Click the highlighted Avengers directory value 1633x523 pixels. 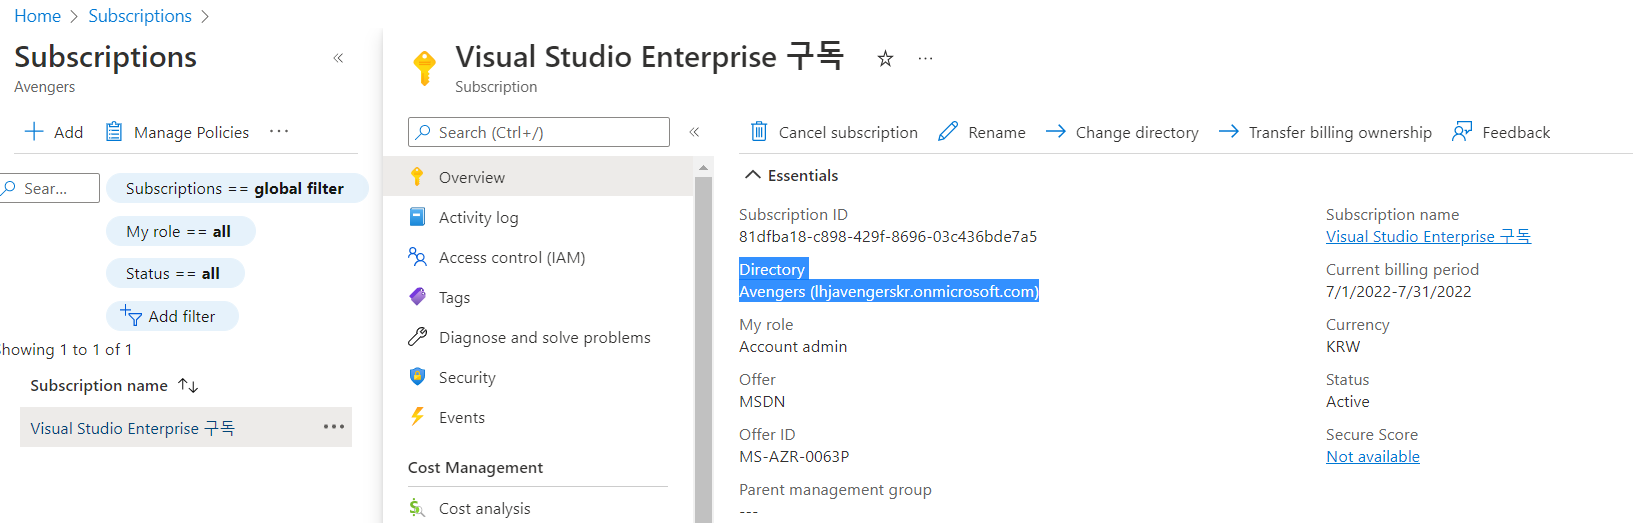point(889,291)
